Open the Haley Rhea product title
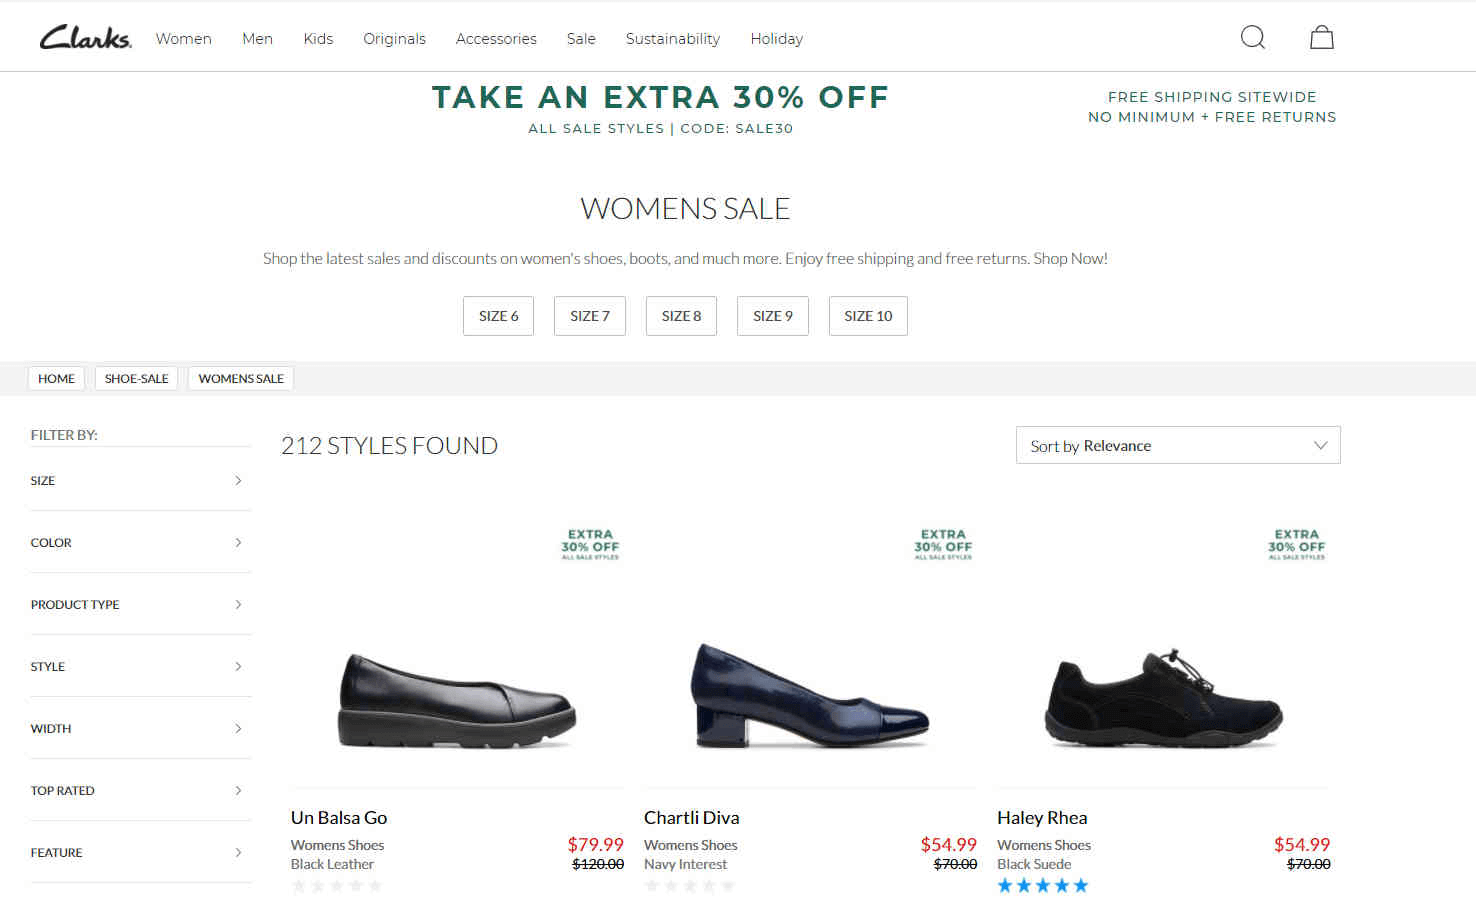Viewport: 1476px width, 899px height. click(x=1042, y=818)
